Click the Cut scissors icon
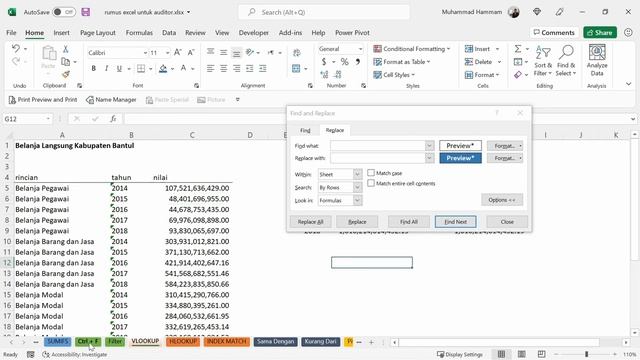The width and height of the screenshot is (640, 360). [x=65, y=49]
